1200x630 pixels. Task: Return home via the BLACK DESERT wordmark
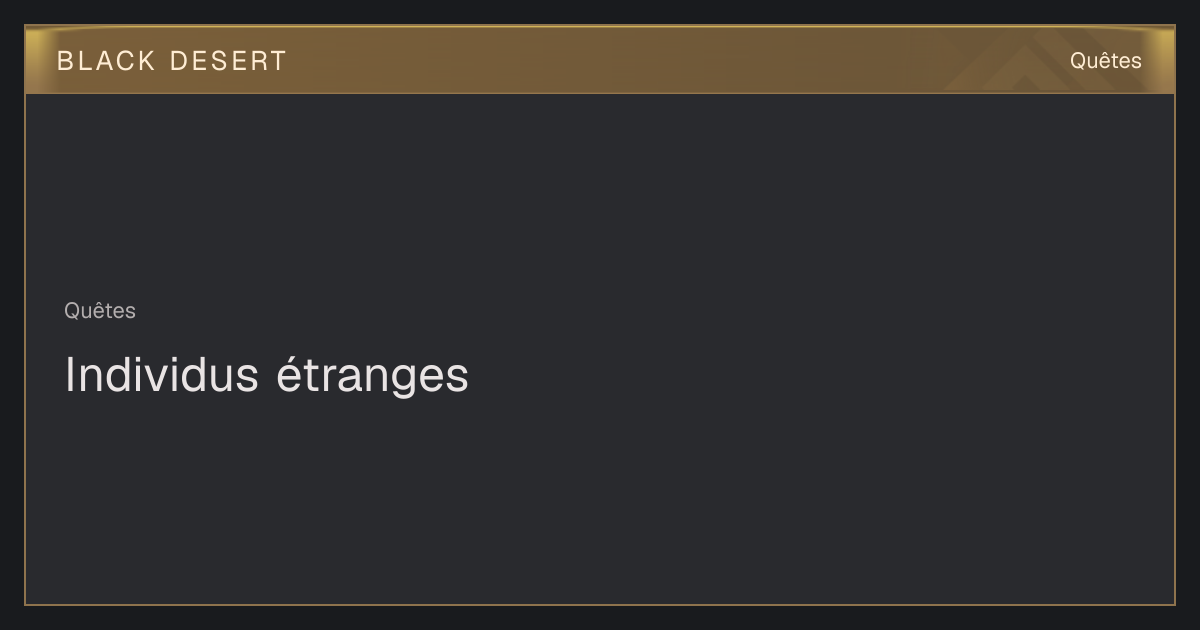[x=171, y=61]
